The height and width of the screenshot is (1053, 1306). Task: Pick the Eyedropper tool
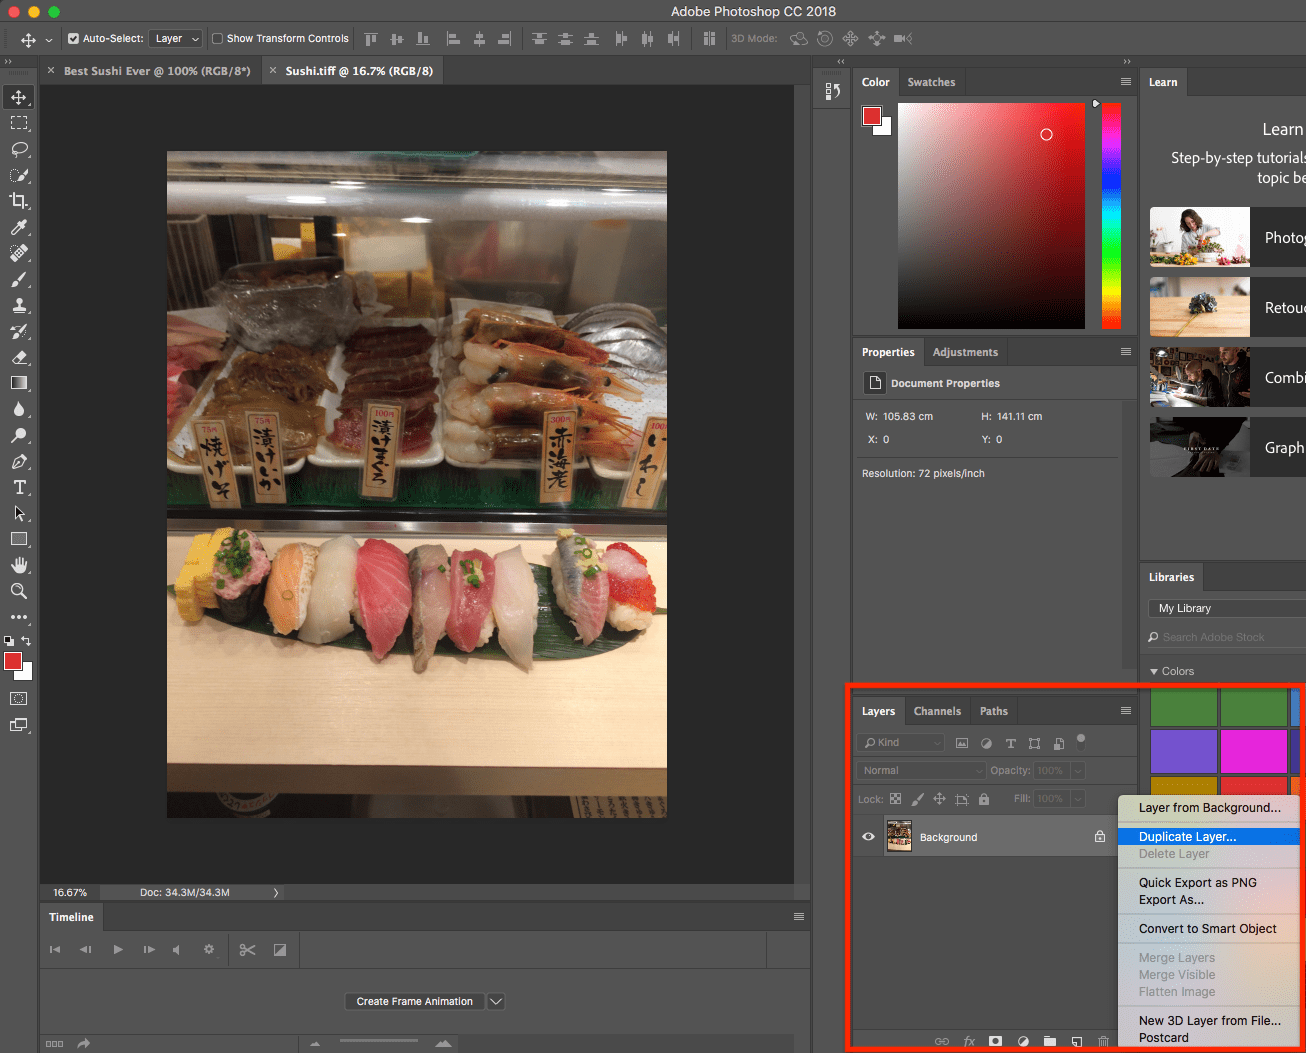pos(18,226)
